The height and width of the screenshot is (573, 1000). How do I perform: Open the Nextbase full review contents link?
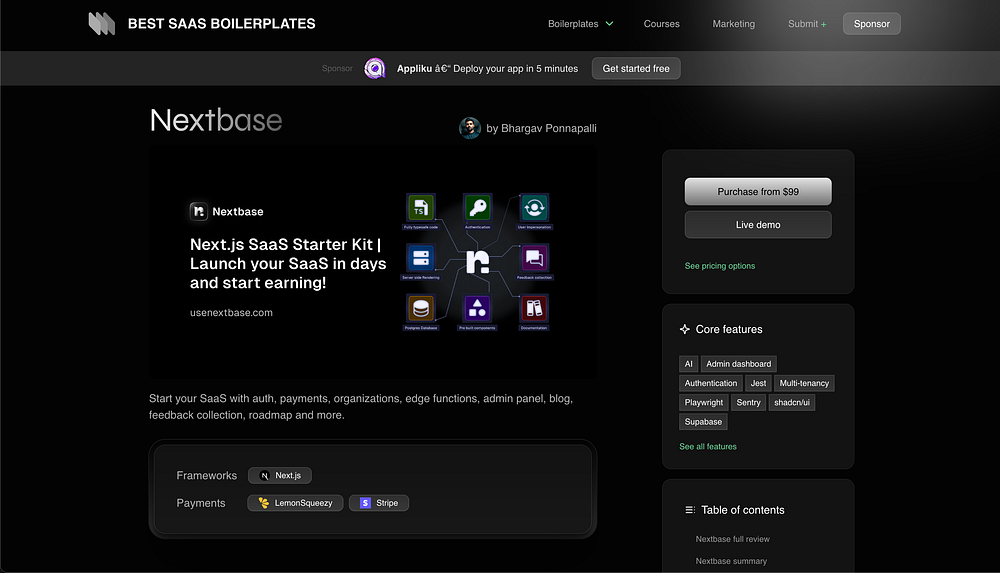(732, 539)
